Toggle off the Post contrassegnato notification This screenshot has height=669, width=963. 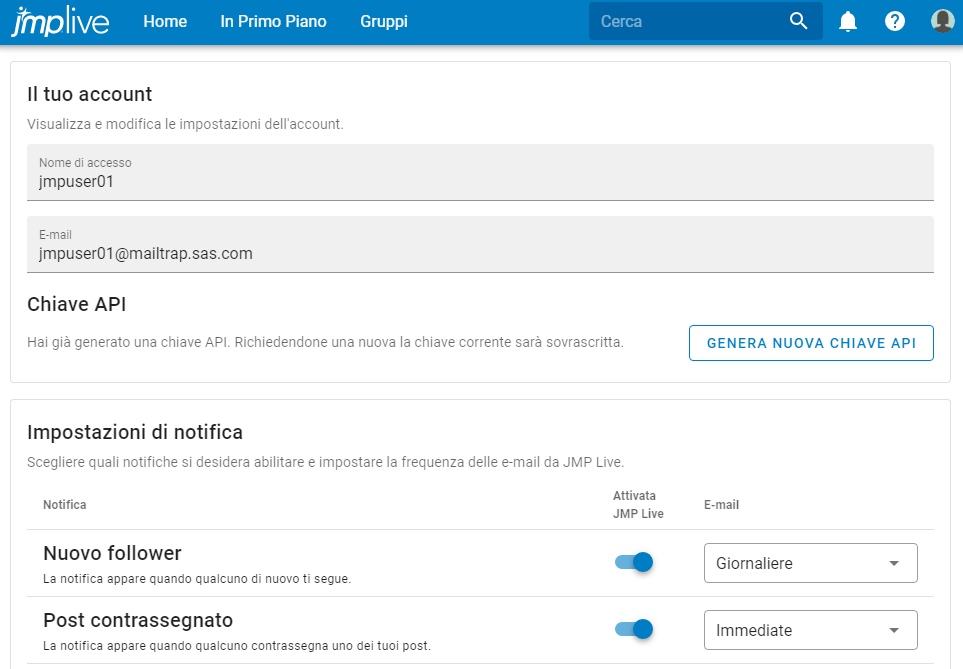click(632, 630)
